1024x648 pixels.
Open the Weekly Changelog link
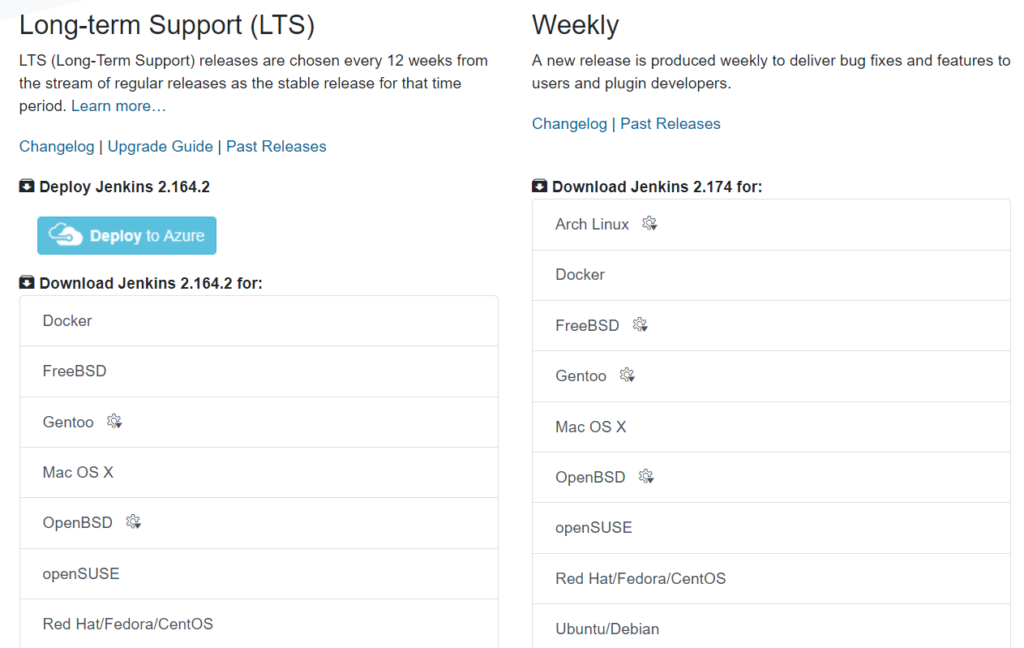tap(569, 123)
